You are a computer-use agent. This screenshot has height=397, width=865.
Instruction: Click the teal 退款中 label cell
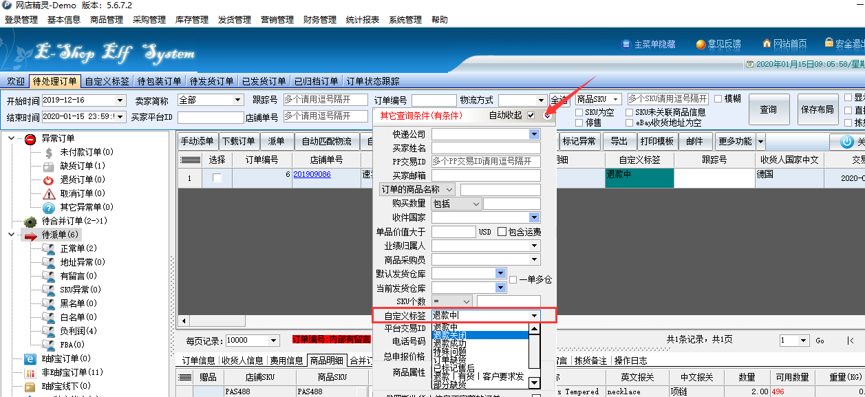tap(639, 178)
